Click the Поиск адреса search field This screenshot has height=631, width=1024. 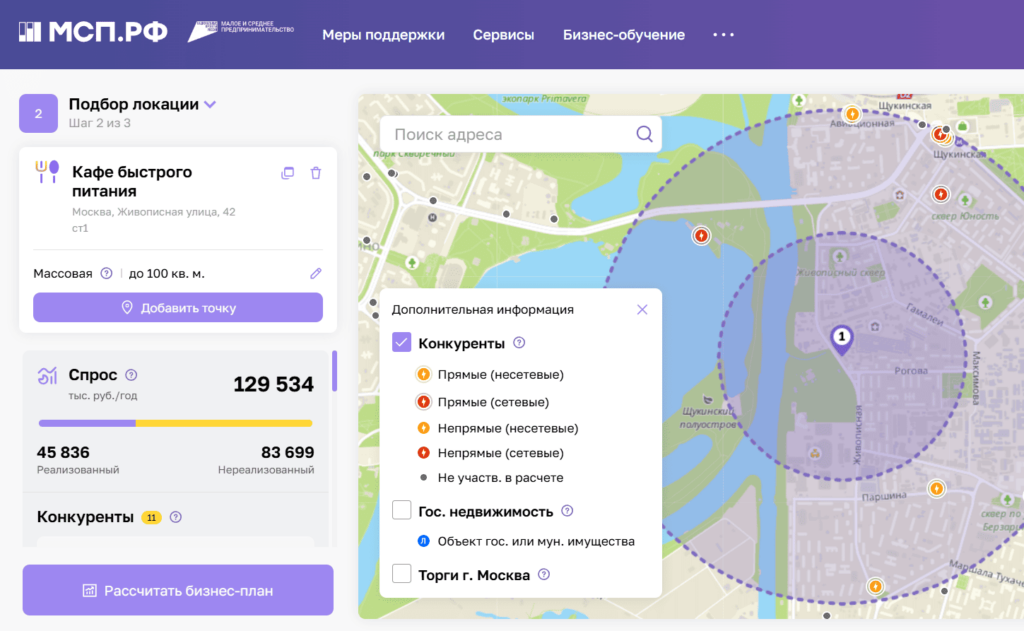tap(510, 134)
